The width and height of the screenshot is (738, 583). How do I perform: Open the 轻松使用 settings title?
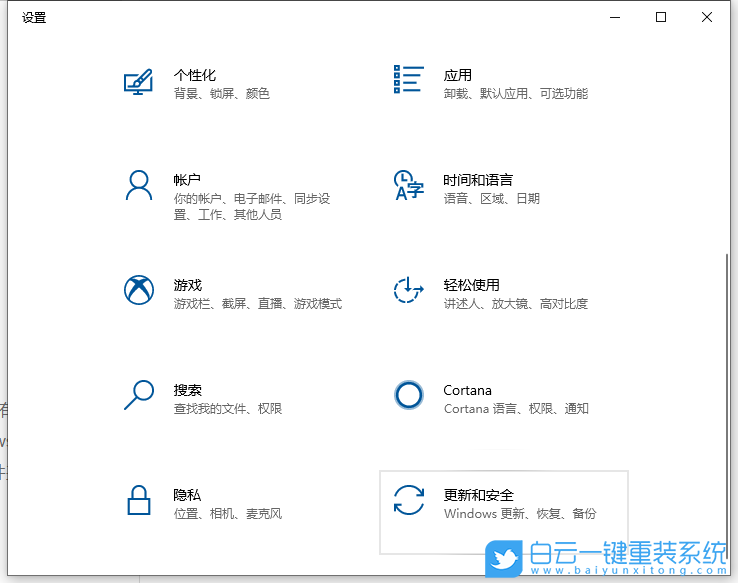[472, 285]
